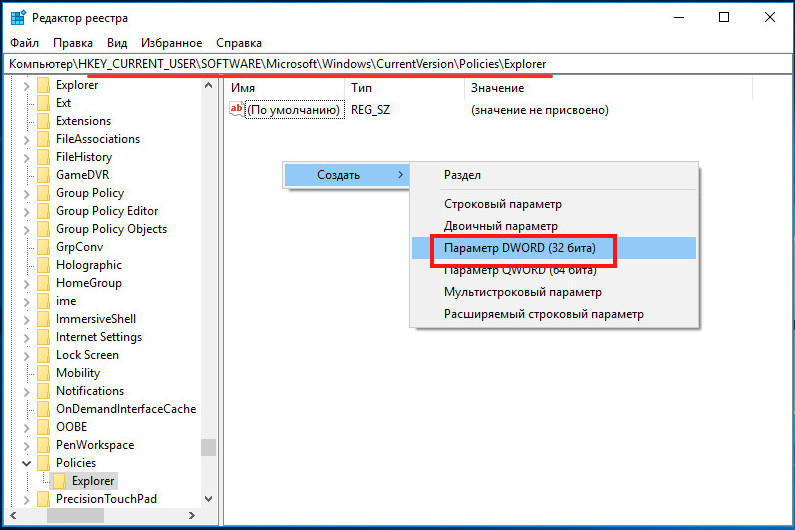The image size is (795, 530).
Task: Sort by the Тип column header
Action: 405,88
